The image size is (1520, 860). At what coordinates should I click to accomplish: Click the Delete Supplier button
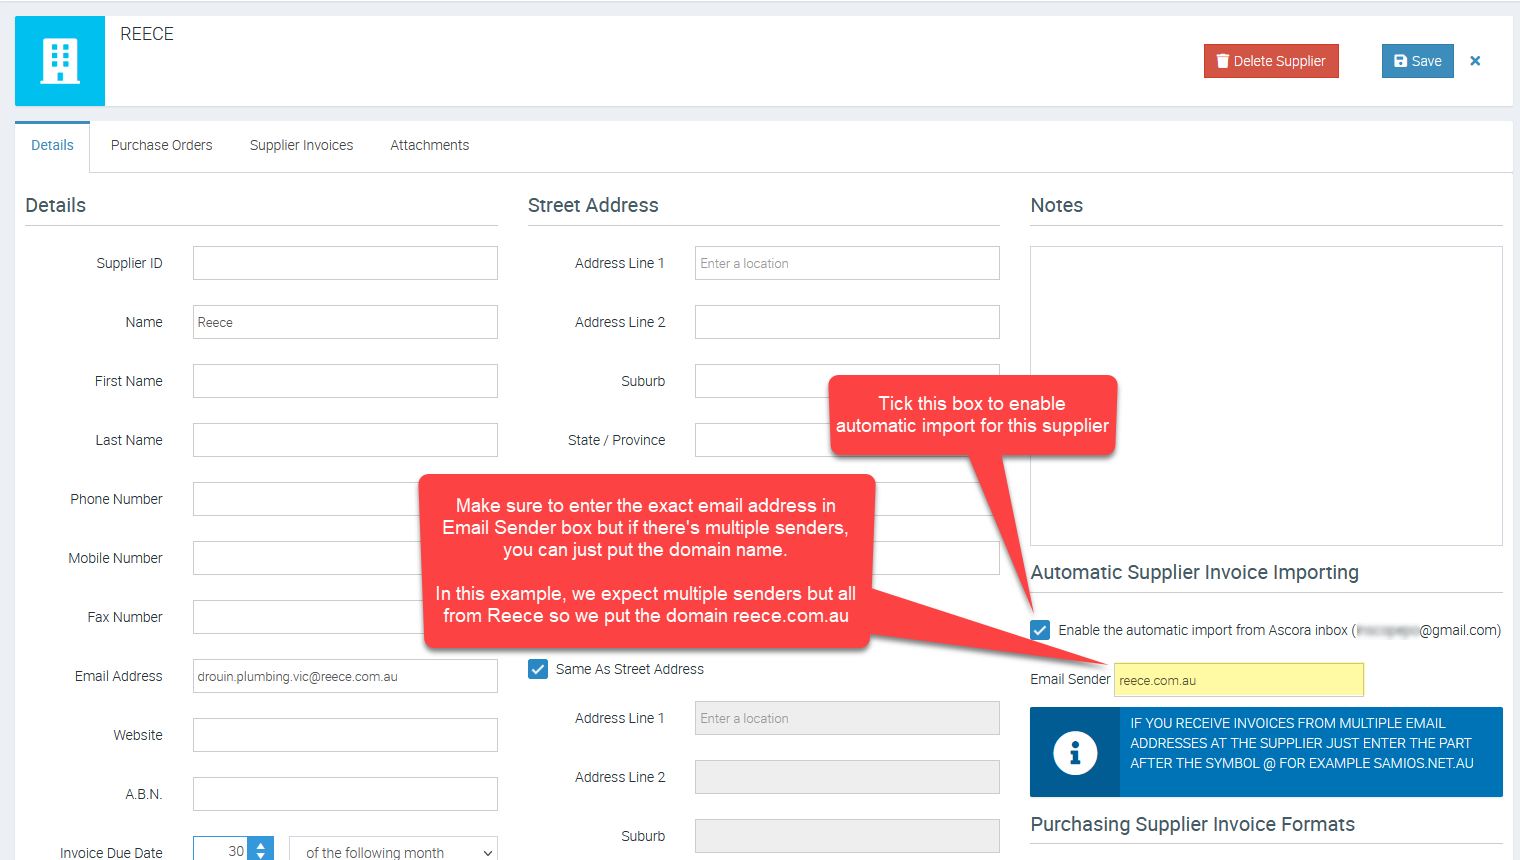tap(1271, 61)
